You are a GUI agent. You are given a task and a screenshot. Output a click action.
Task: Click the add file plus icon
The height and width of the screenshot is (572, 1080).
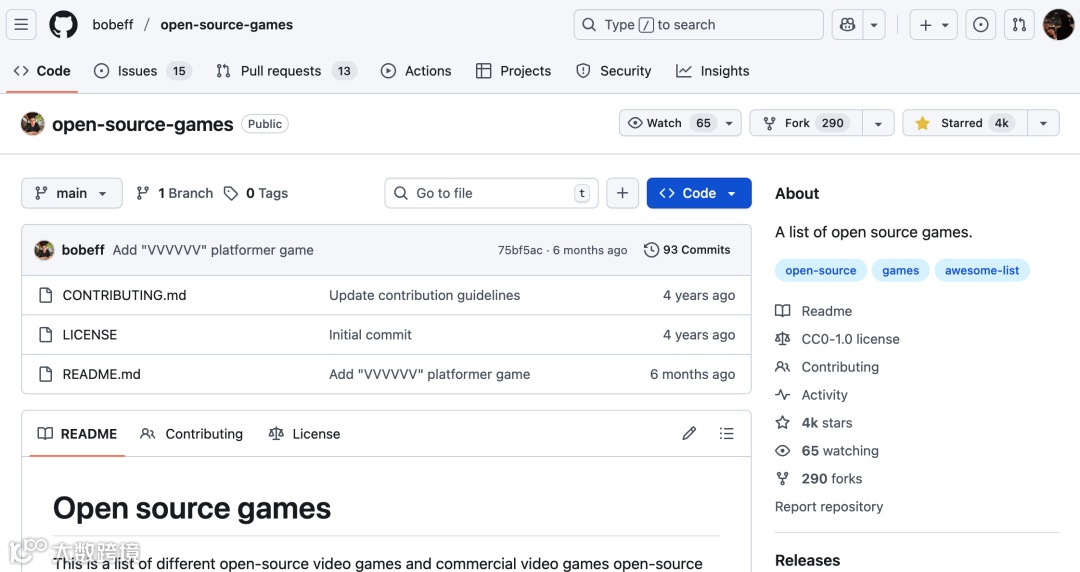point(622,193)
